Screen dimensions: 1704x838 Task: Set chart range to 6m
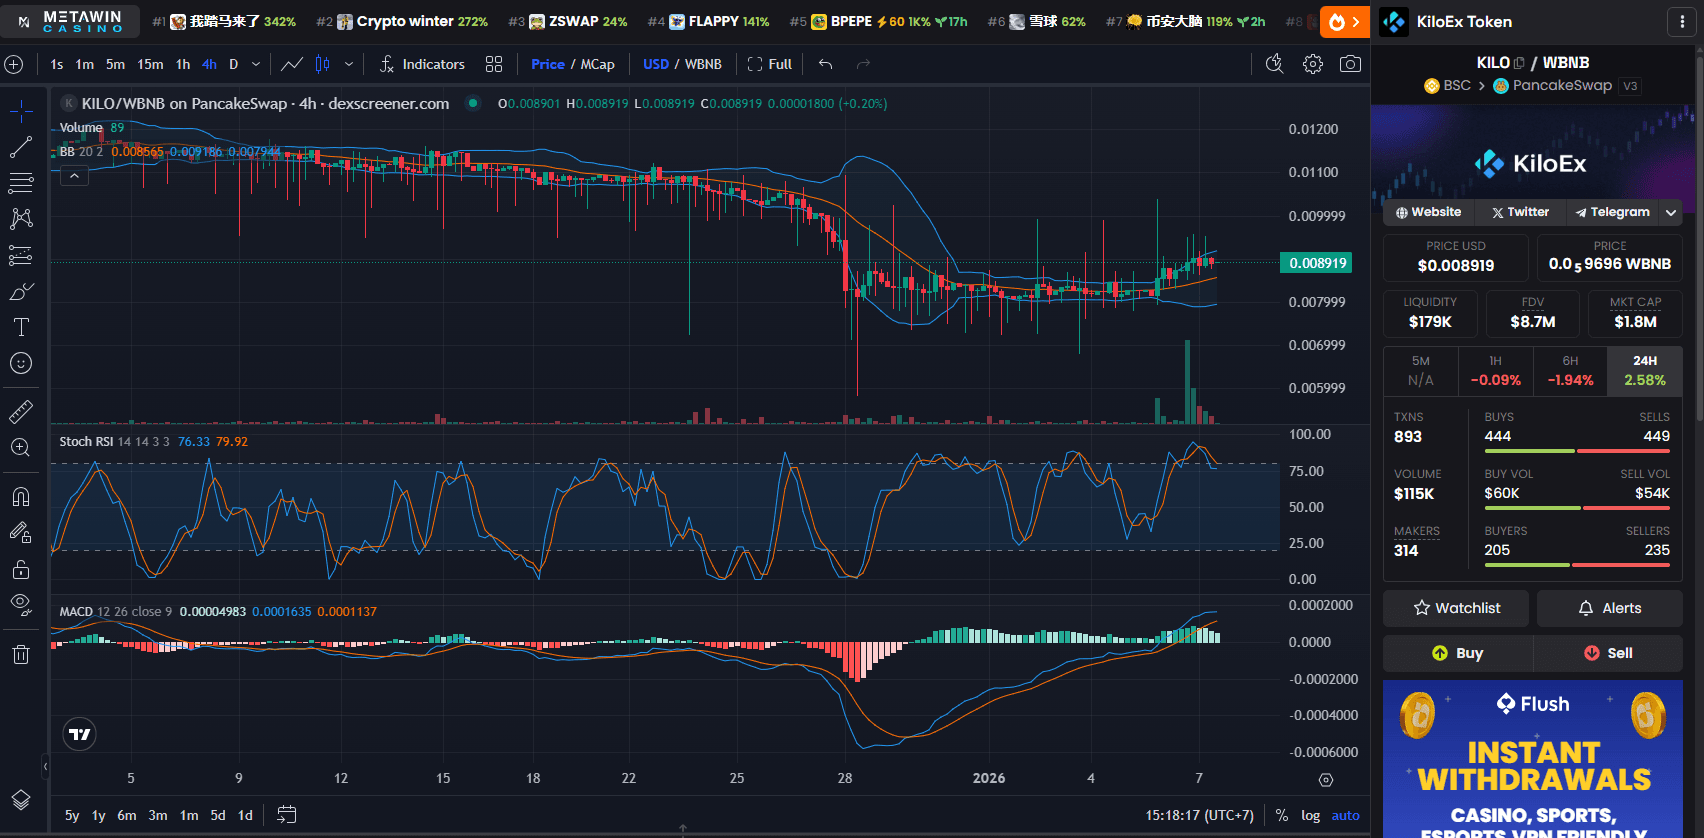pos(127,815)
